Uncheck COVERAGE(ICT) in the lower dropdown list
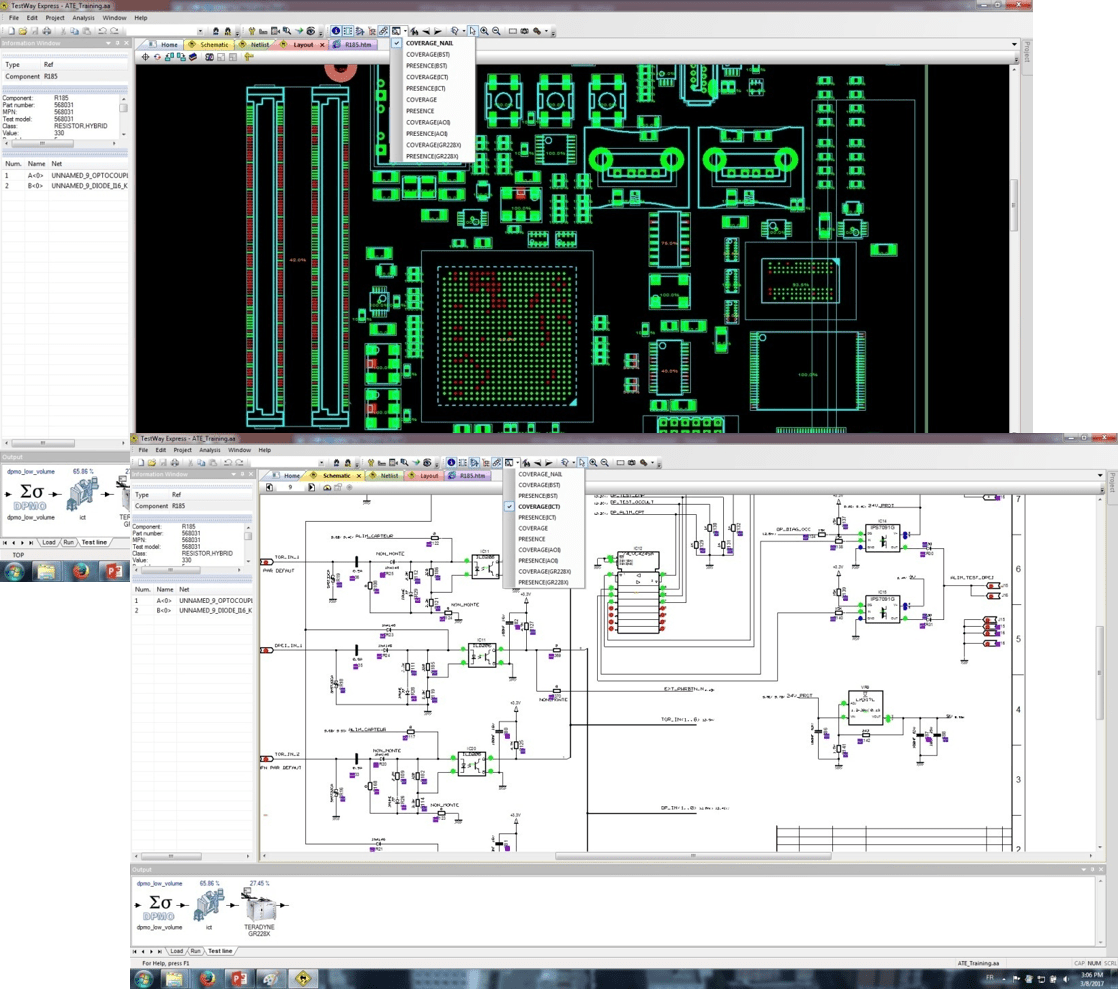The width and height of the screenshot is (1118, 989). (539, 507)
